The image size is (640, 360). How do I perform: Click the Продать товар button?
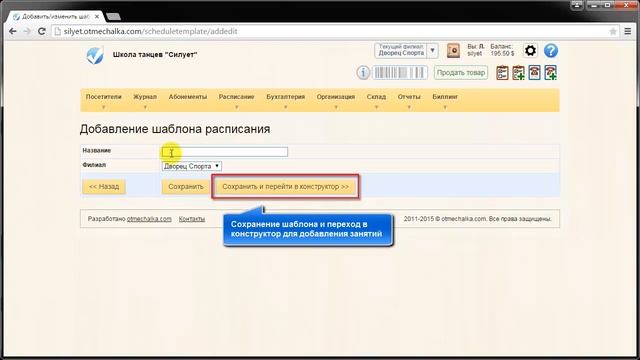click(461, 73)
